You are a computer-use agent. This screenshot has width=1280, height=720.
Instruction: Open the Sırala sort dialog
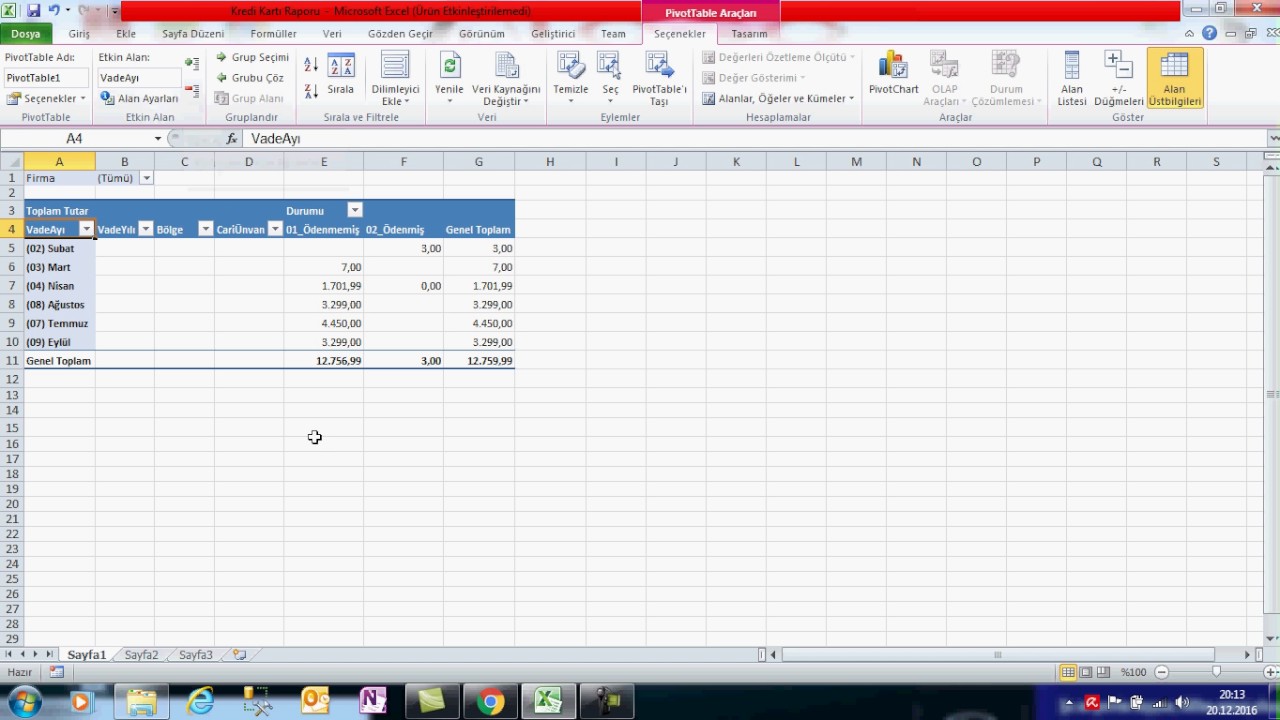coord(341,75)
